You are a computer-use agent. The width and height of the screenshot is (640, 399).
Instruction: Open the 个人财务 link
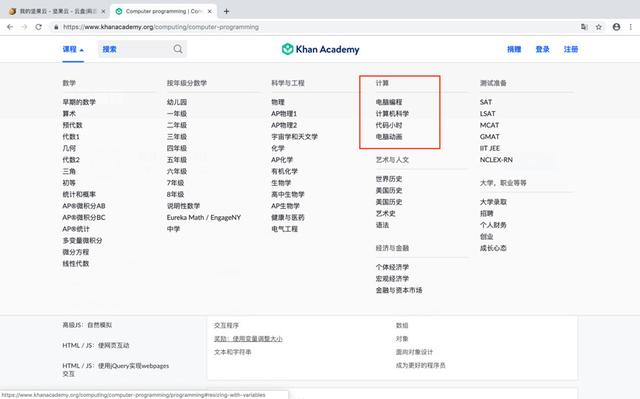(x=493, y=225)
